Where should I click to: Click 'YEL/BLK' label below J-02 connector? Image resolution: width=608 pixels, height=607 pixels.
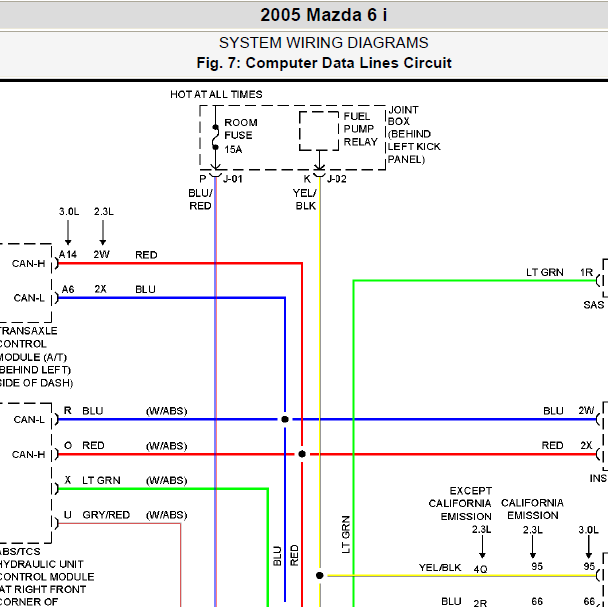pyautogui.click(x=305, y=199)
